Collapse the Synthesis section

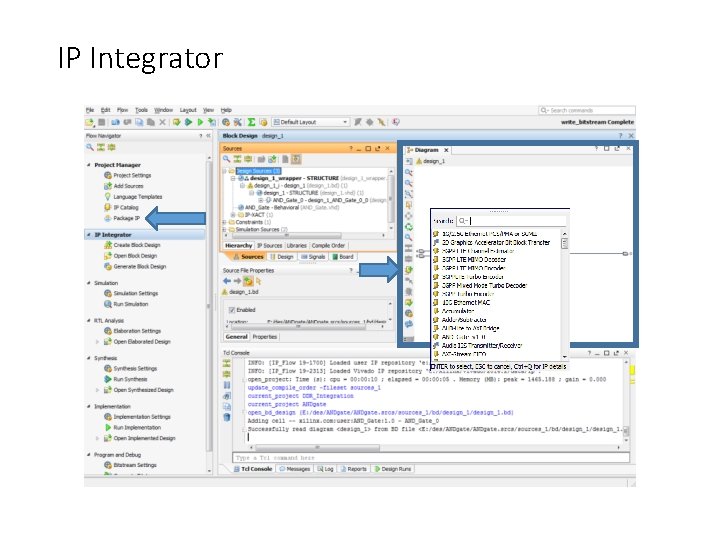[89, 358]
